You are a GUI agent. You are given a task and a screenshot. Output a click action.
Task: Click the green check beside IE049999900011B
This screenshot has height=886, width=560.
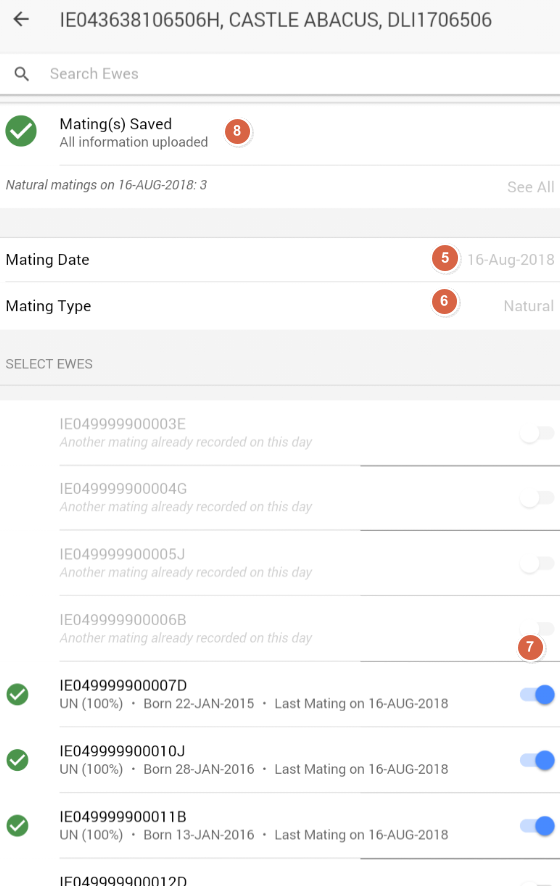click(x=18, y=826)
